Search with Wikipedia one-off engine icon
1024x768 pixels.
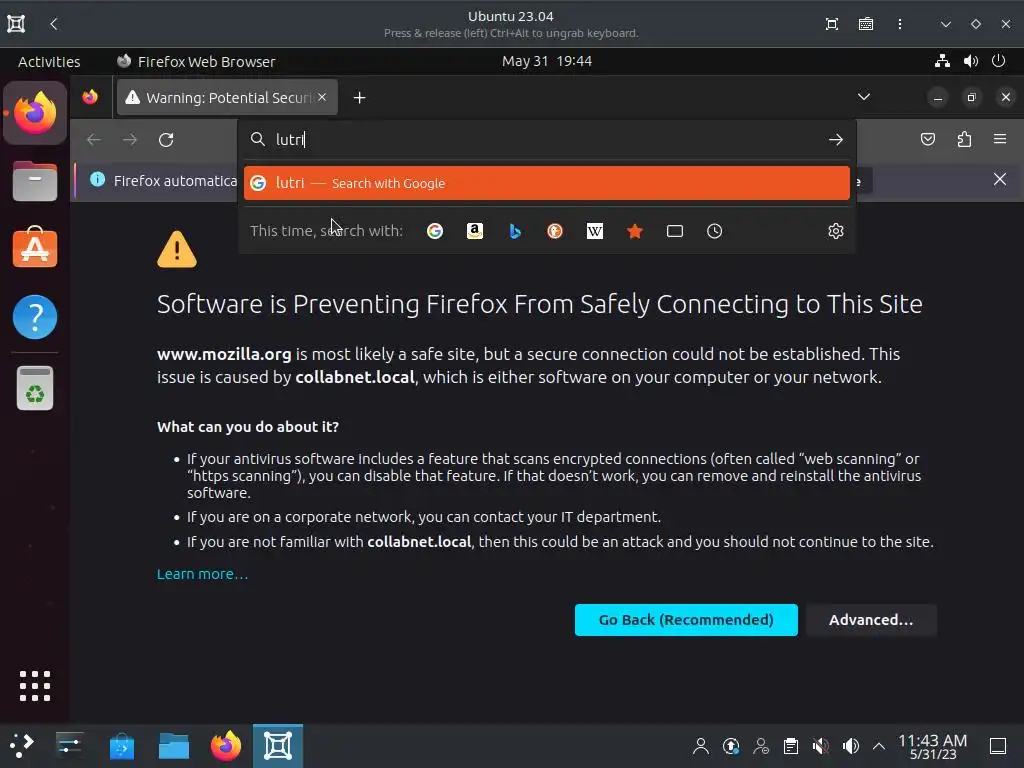click(x=595, y=231)
